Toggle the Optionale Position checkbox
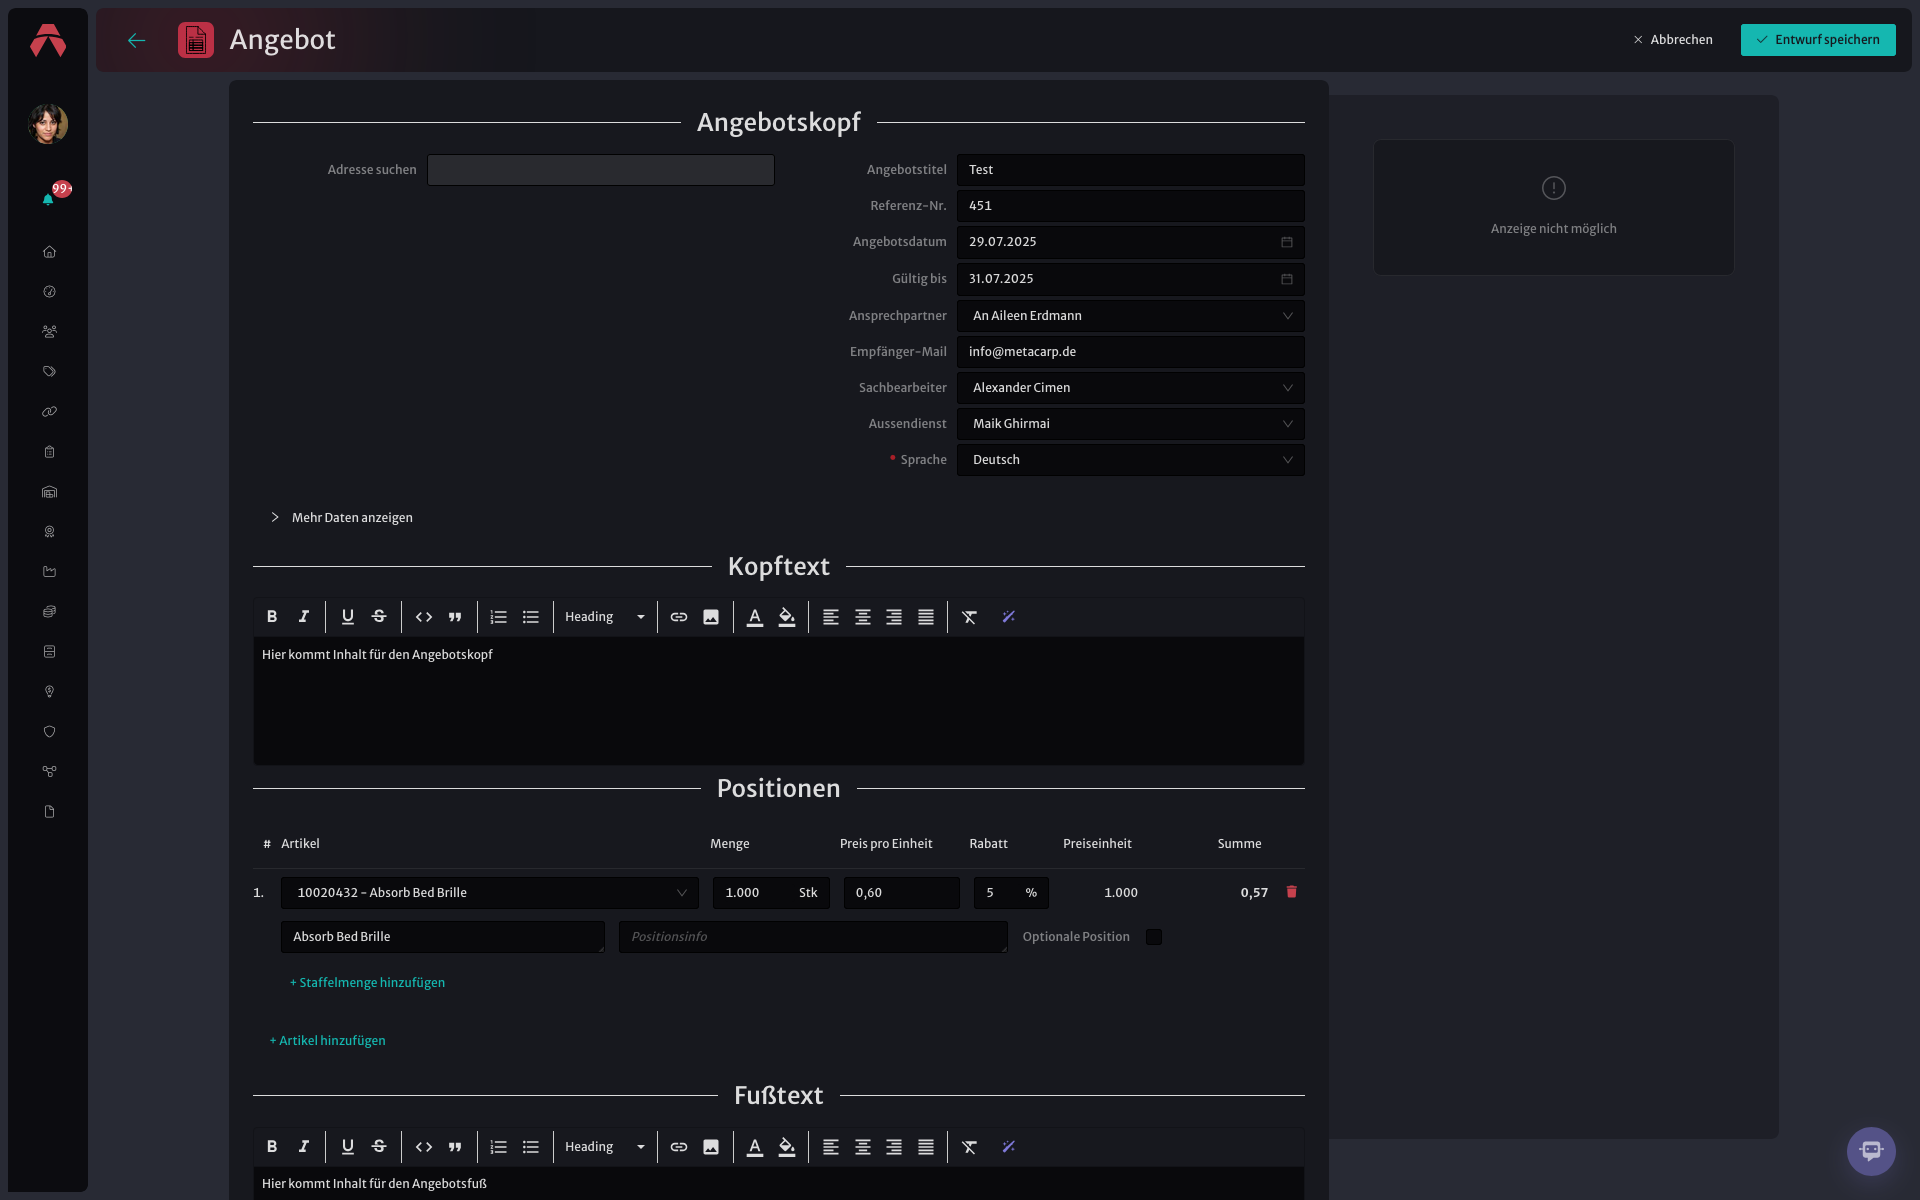This screenshot has height=1200, width=1920. click(1154, 937)
